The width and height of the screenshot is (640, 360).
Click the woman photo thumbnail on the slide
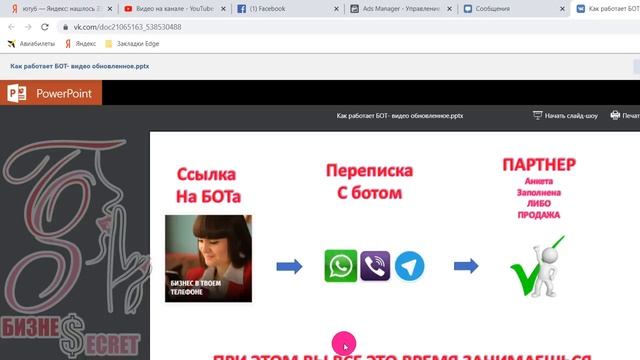pos(208,258)
